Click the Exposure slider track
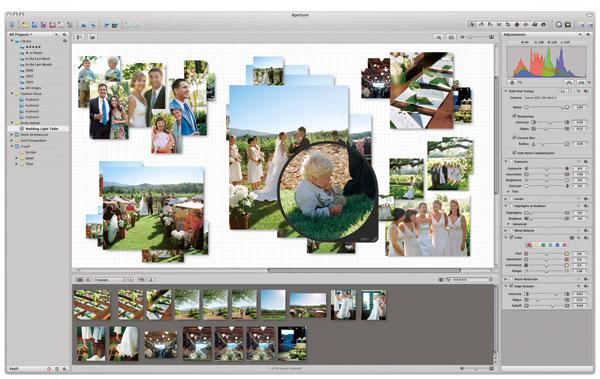 (x=546, y=168)
